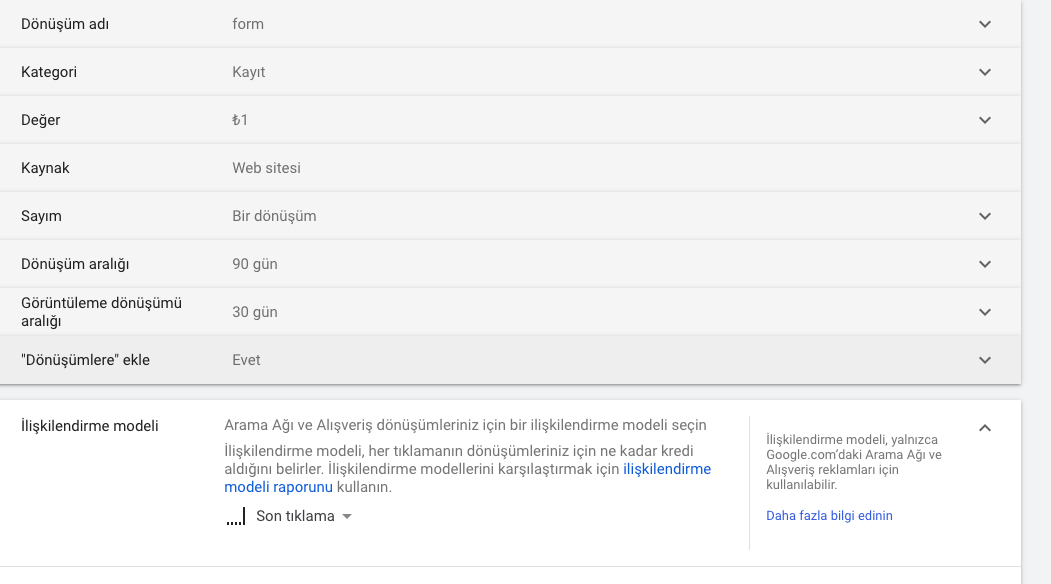Click the form value in Dönüşüm adı

[x=248, y=24]
